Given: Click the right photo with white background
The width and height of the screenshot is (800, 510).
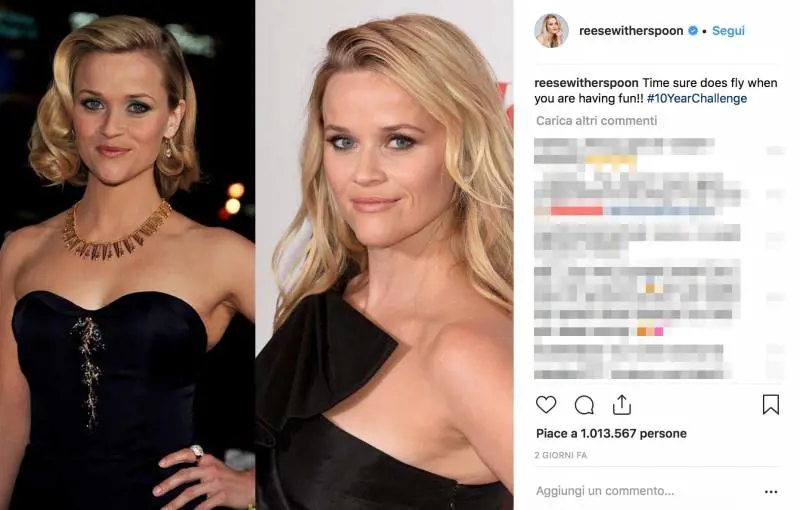Looking at the screenshot, I should click(x=384, y=255).
